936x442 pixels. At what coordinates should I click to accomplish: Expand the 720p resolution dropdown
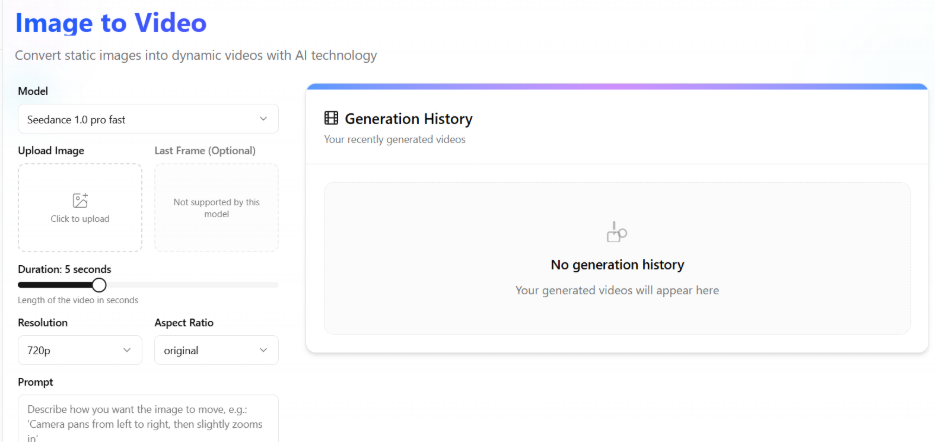point(79,350)
